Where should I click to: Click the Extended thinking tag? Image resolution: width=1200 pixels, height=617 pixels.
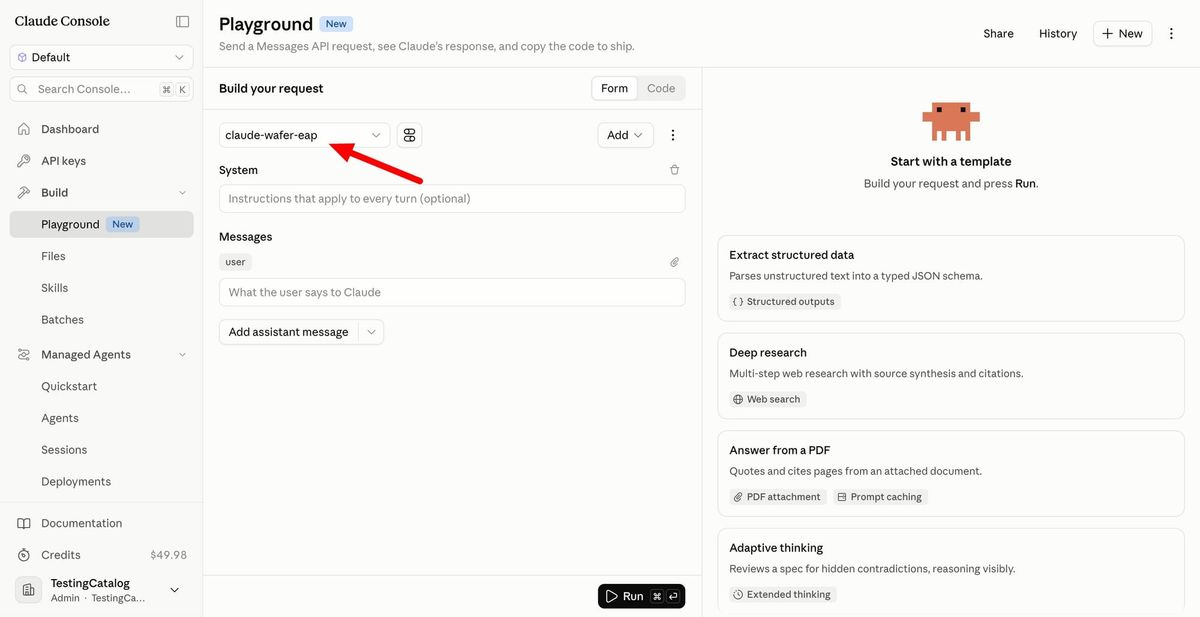(782, 594)
